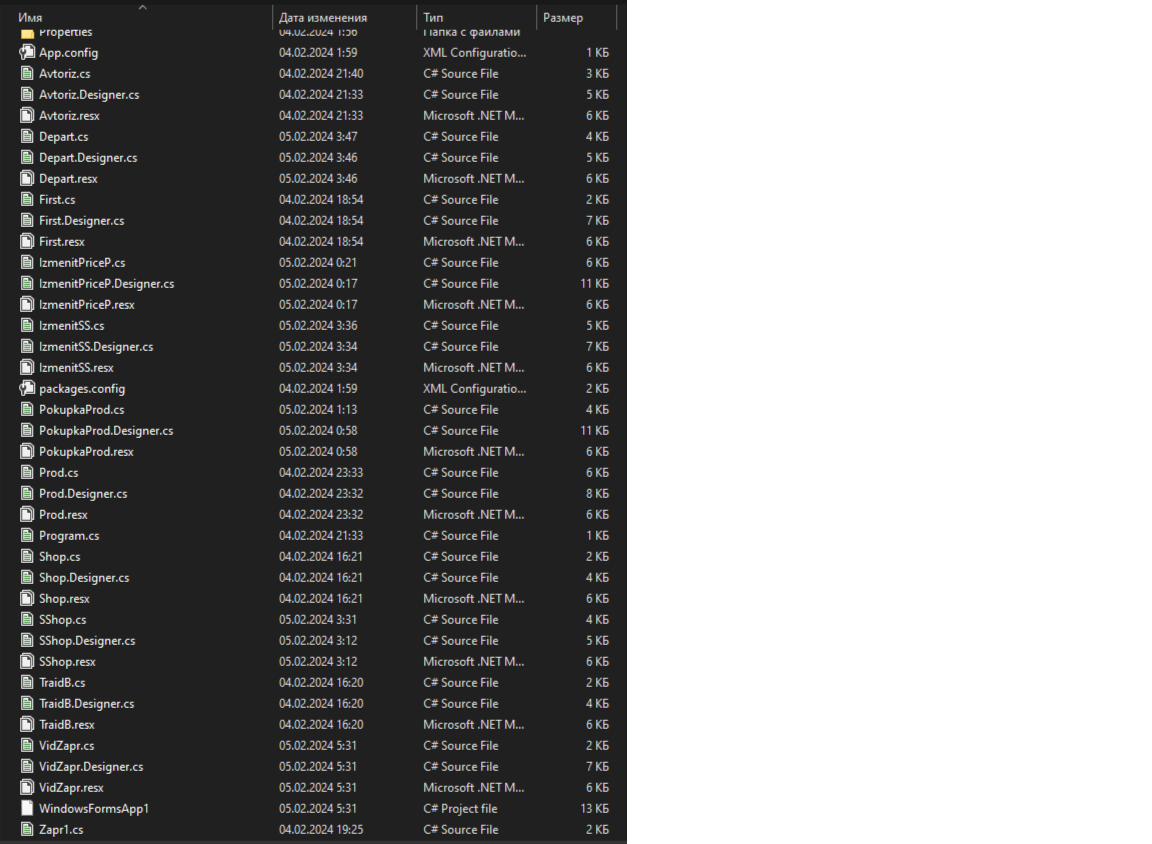Select the TraidB.Designer.cs file name
1152x844 pixels.
point(86,704)
